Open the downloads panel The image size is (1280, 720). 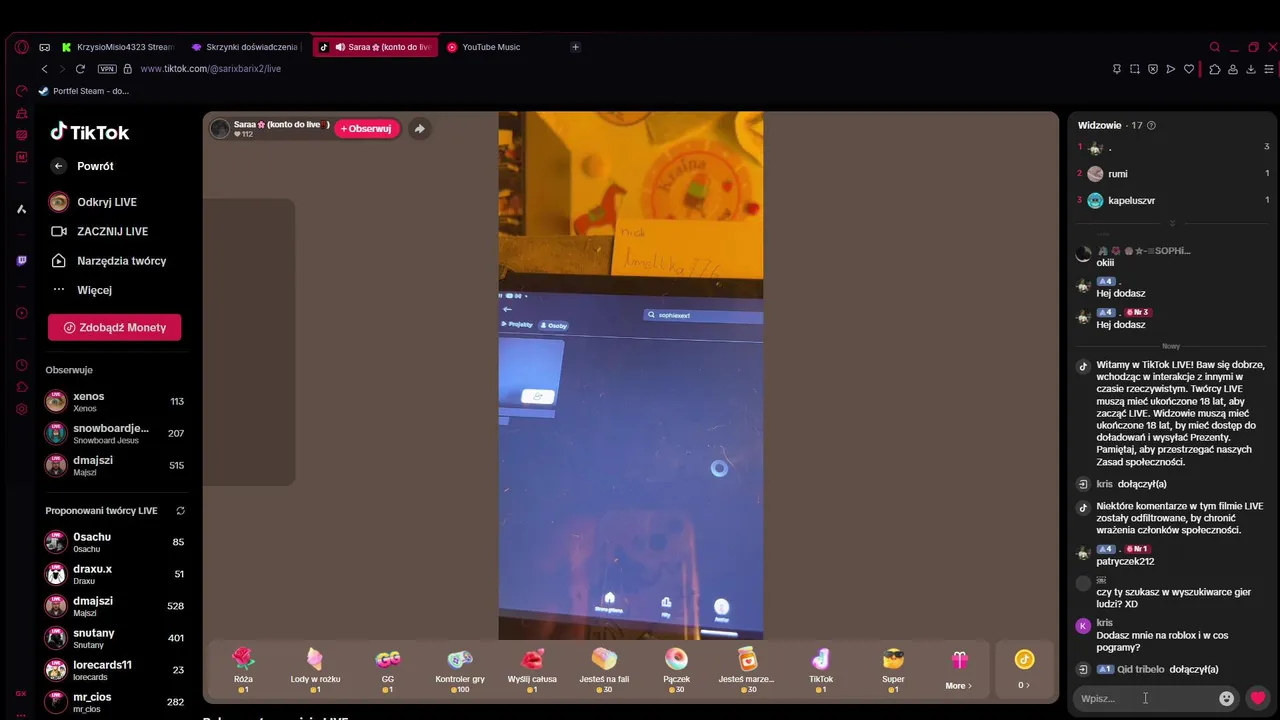(x=1251, y=69)
